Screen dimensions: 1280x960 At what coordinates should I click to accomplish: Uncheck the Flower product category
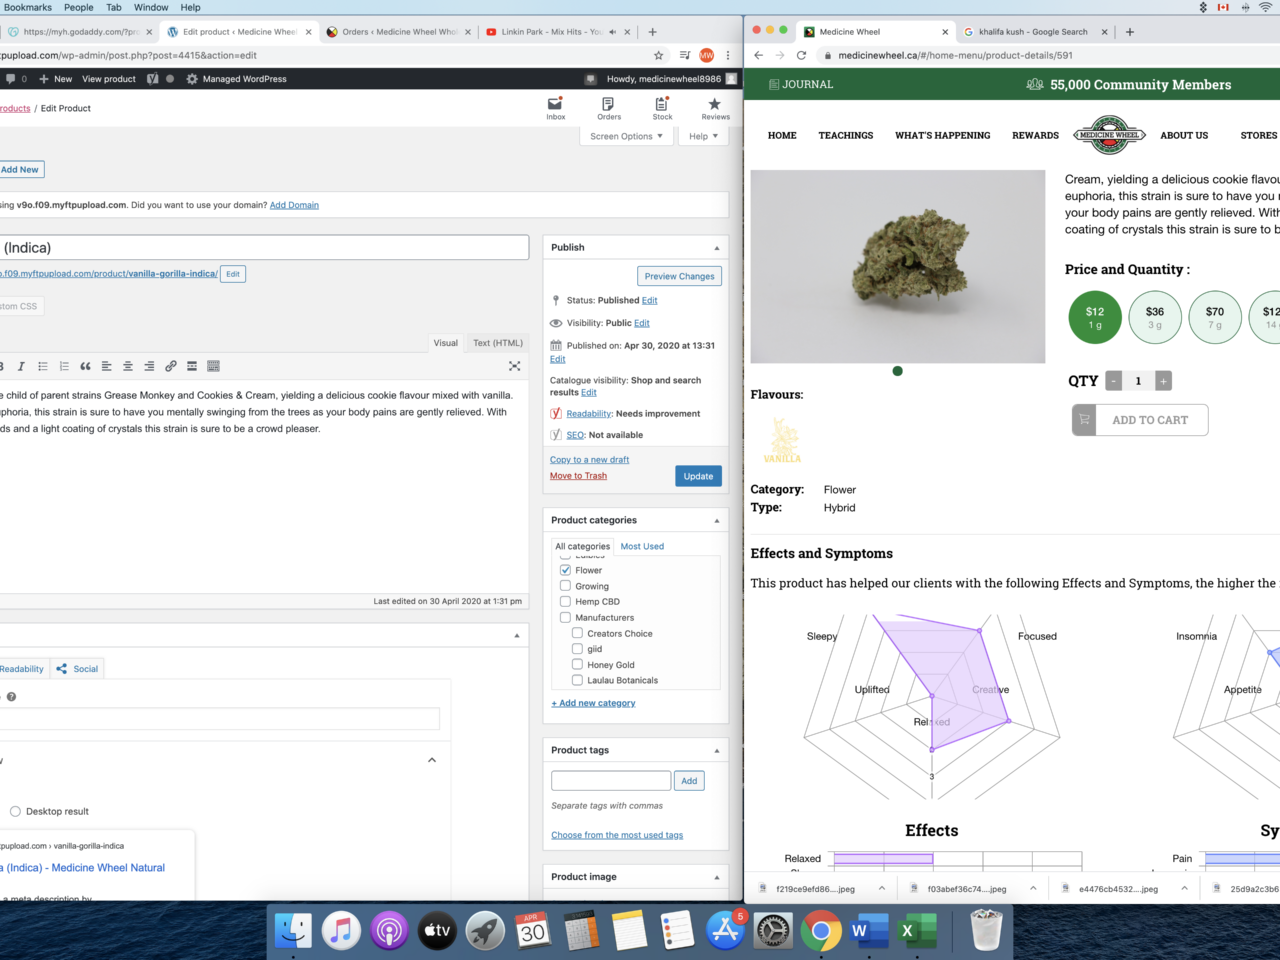565,570
